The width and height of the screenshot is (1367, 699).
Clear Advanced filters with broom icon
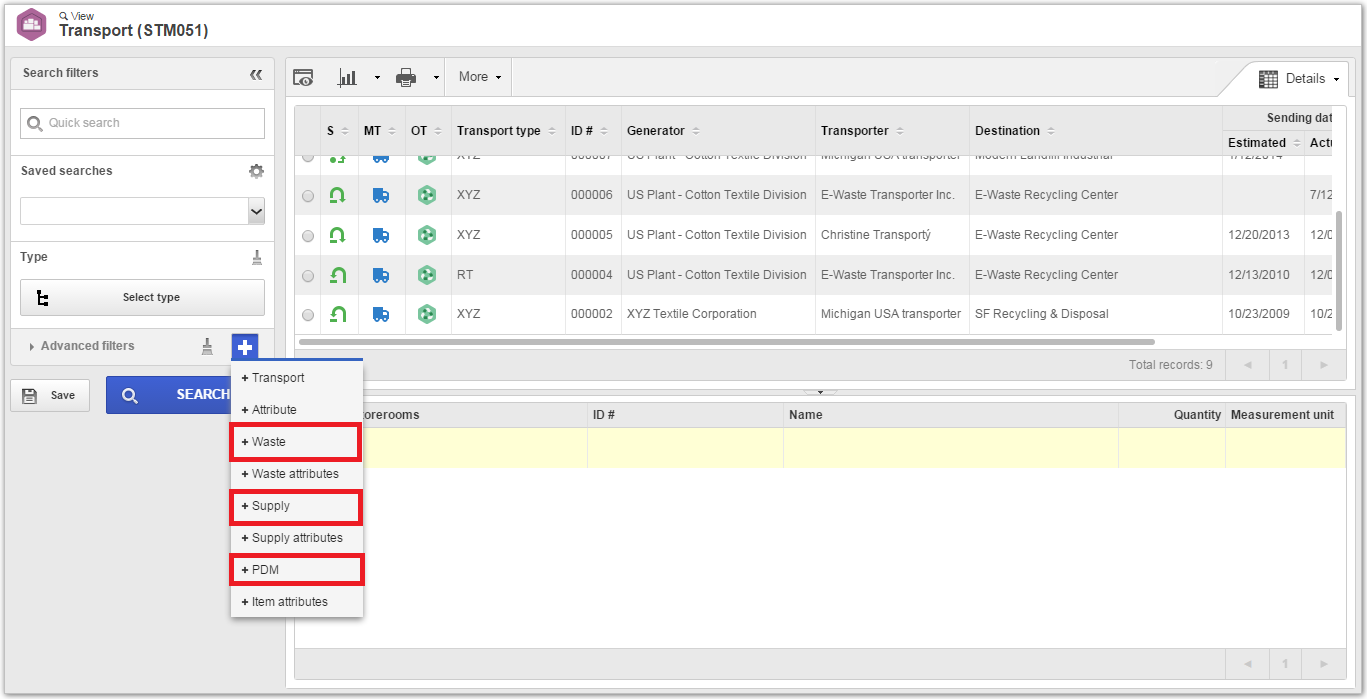[207, 346]
